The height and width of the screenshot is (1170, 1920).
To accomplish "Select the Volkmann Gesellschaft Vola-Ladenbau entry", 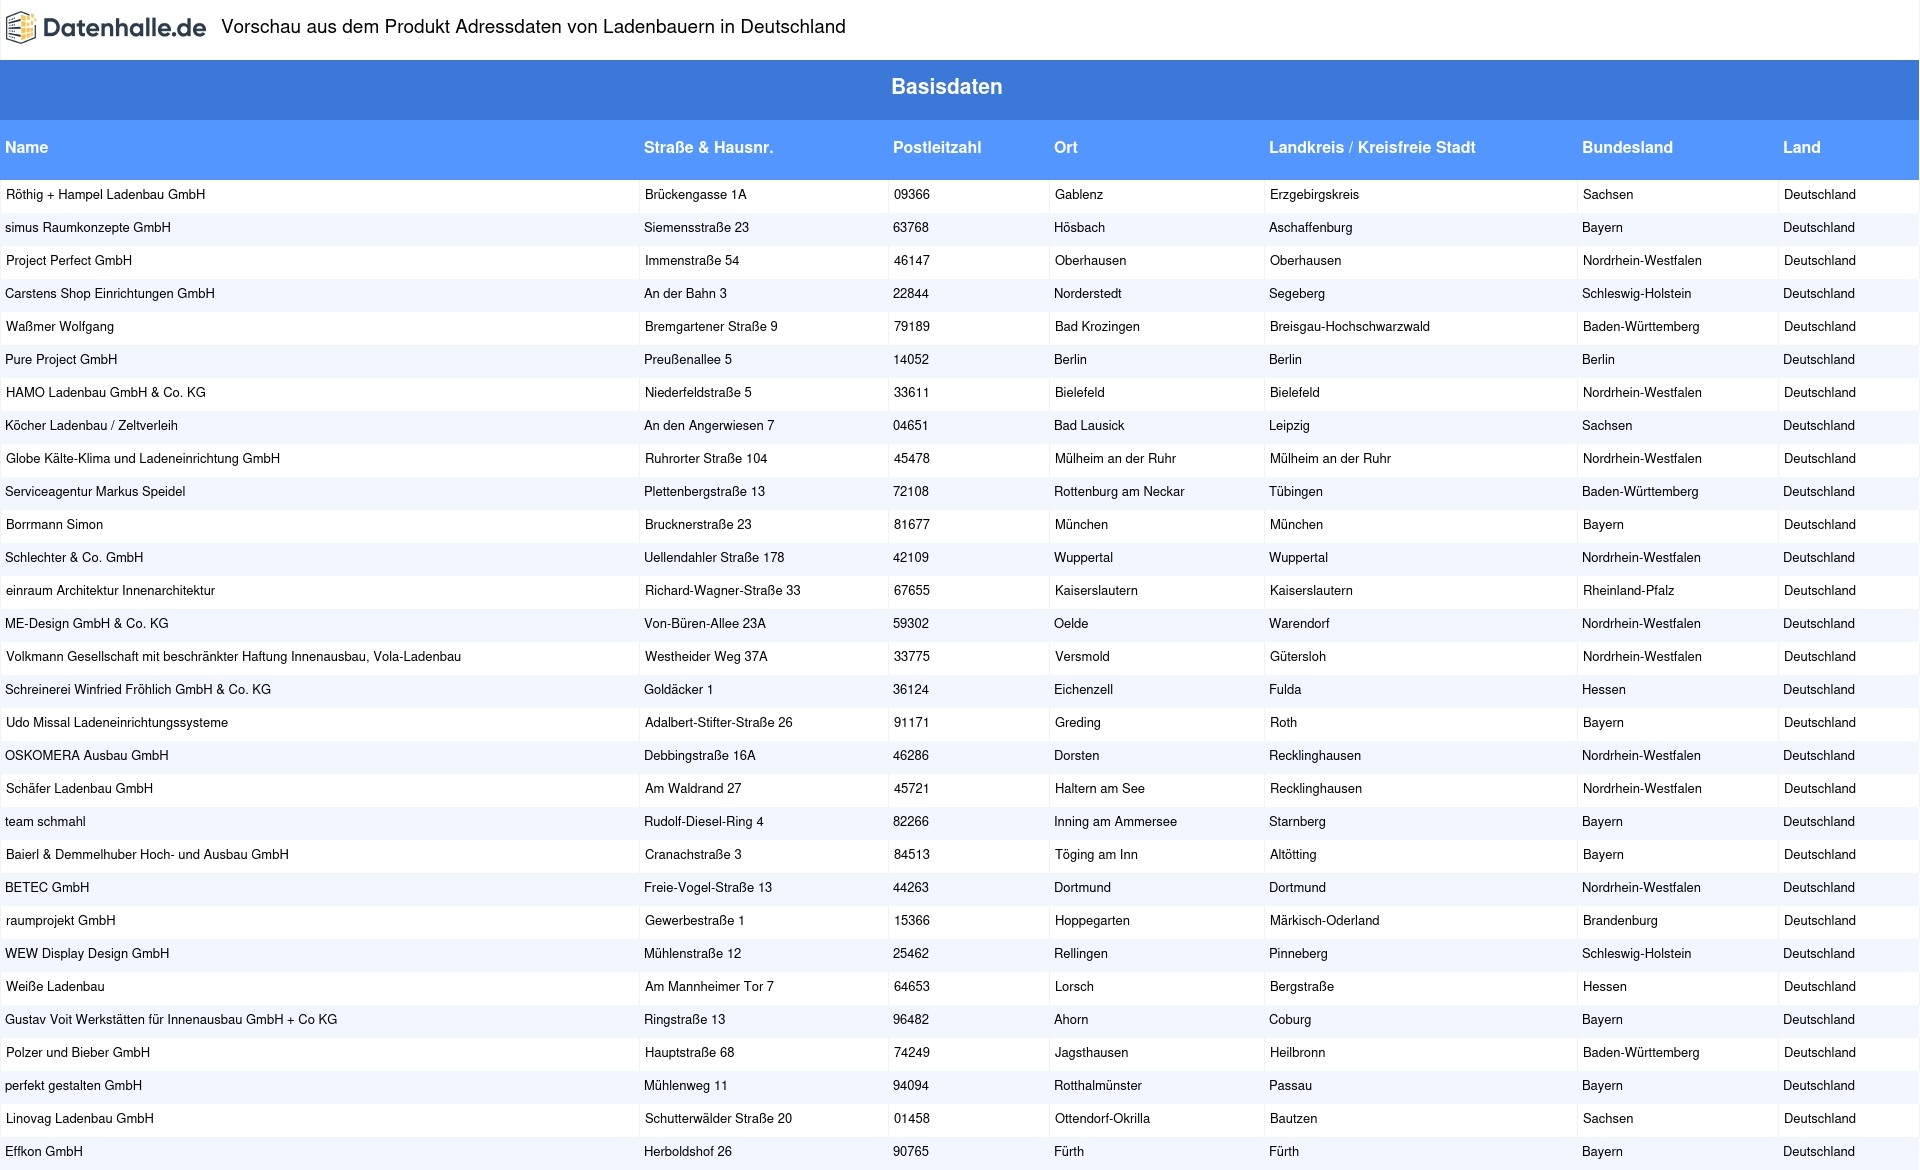I will [x=234, y=656].
